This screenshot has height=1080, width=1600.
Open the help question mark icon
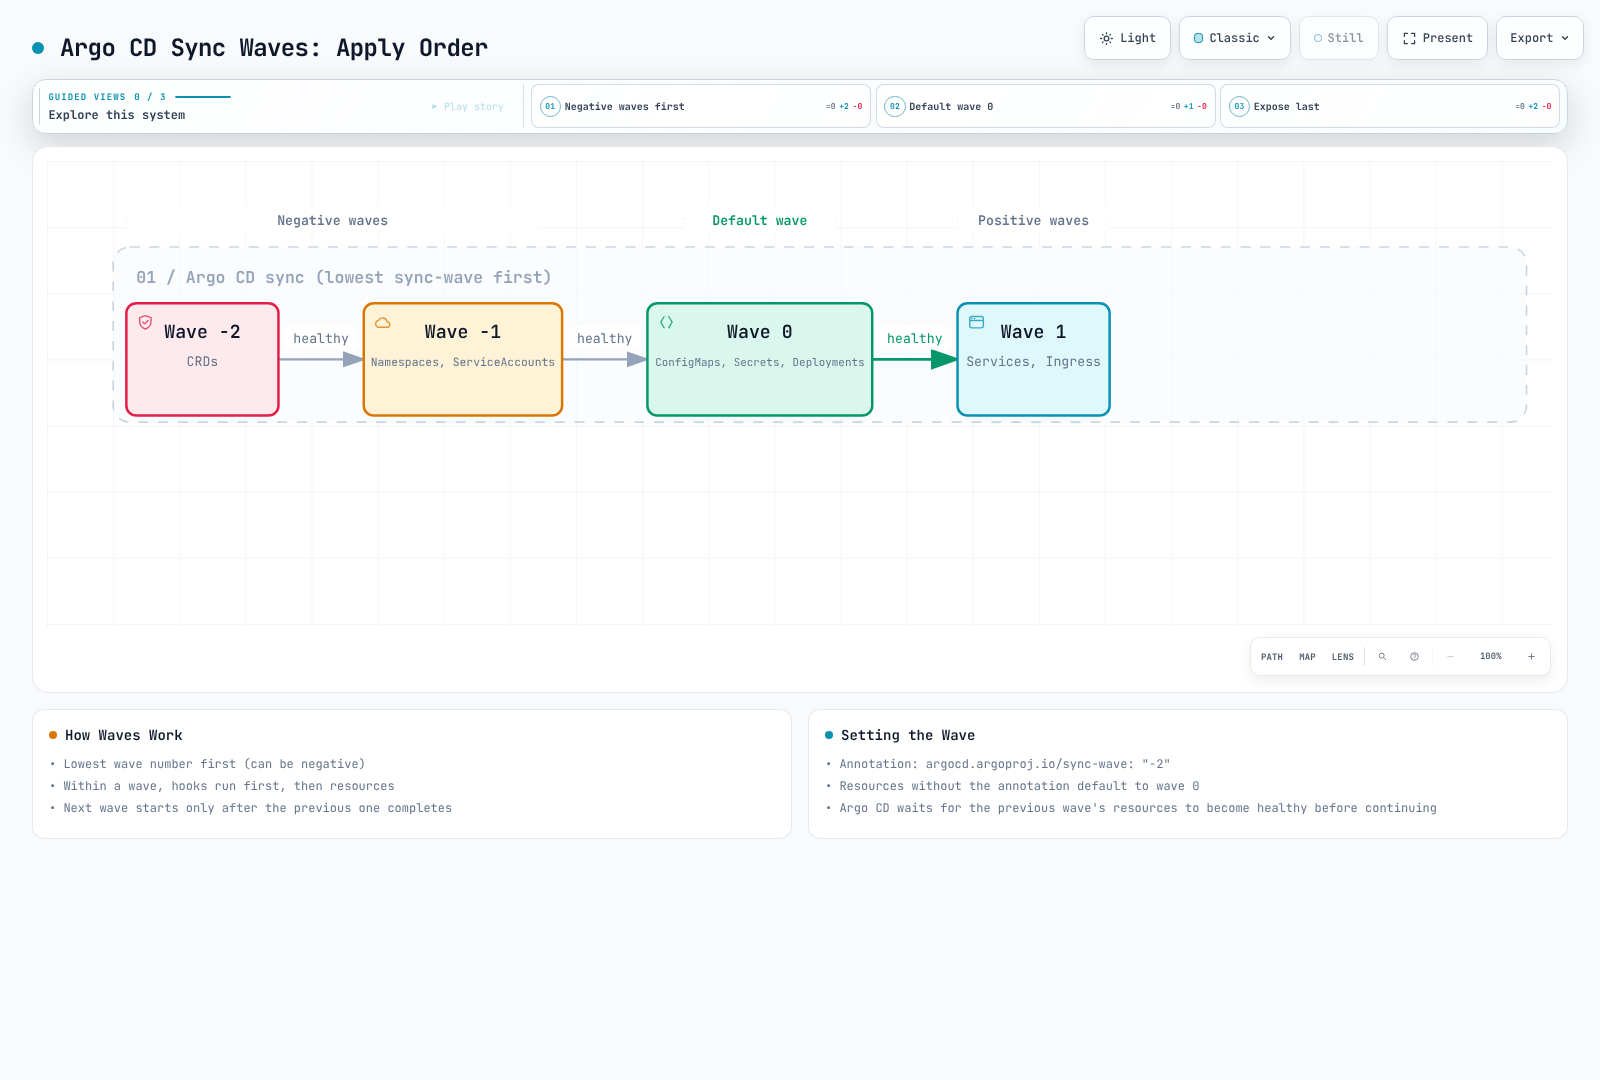click(x=1415, y=657)
